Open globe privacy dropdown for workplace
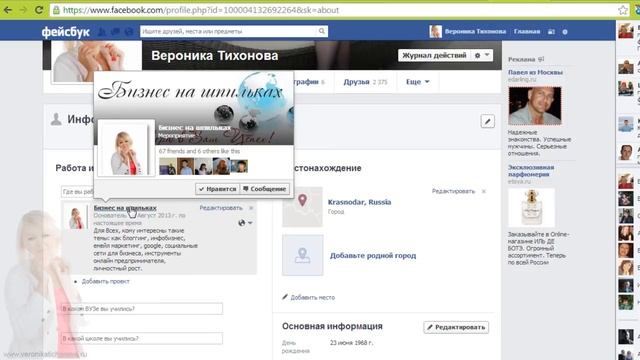This screenshot has width=640, height=360. 244,223
